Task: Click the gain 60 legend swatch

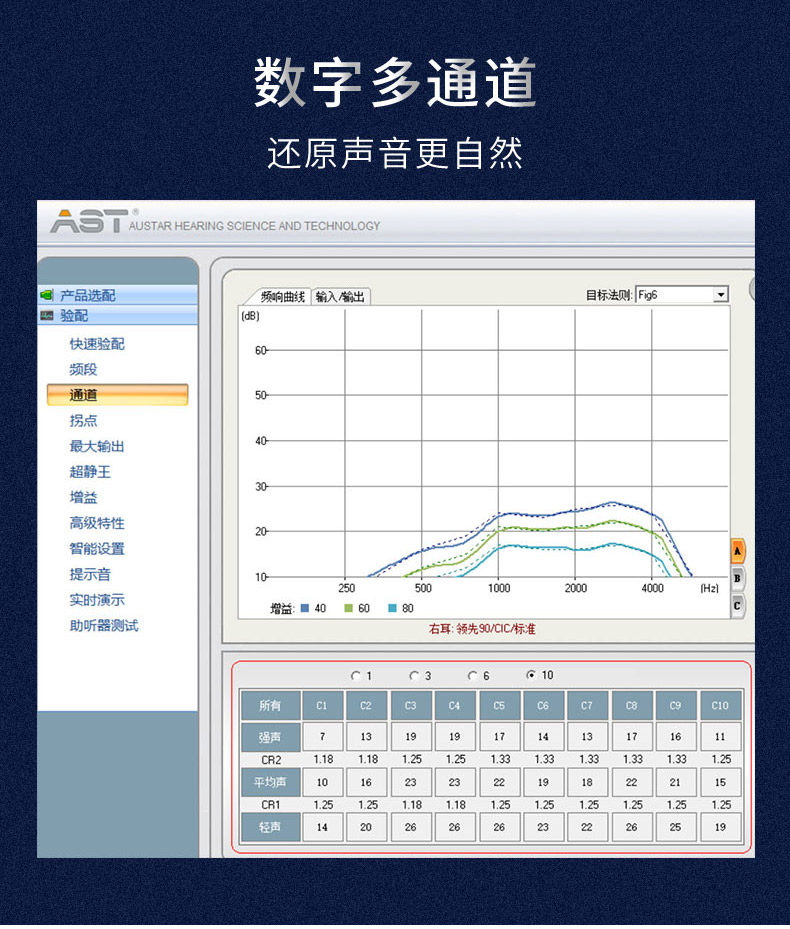Action: tap(348, 608)
